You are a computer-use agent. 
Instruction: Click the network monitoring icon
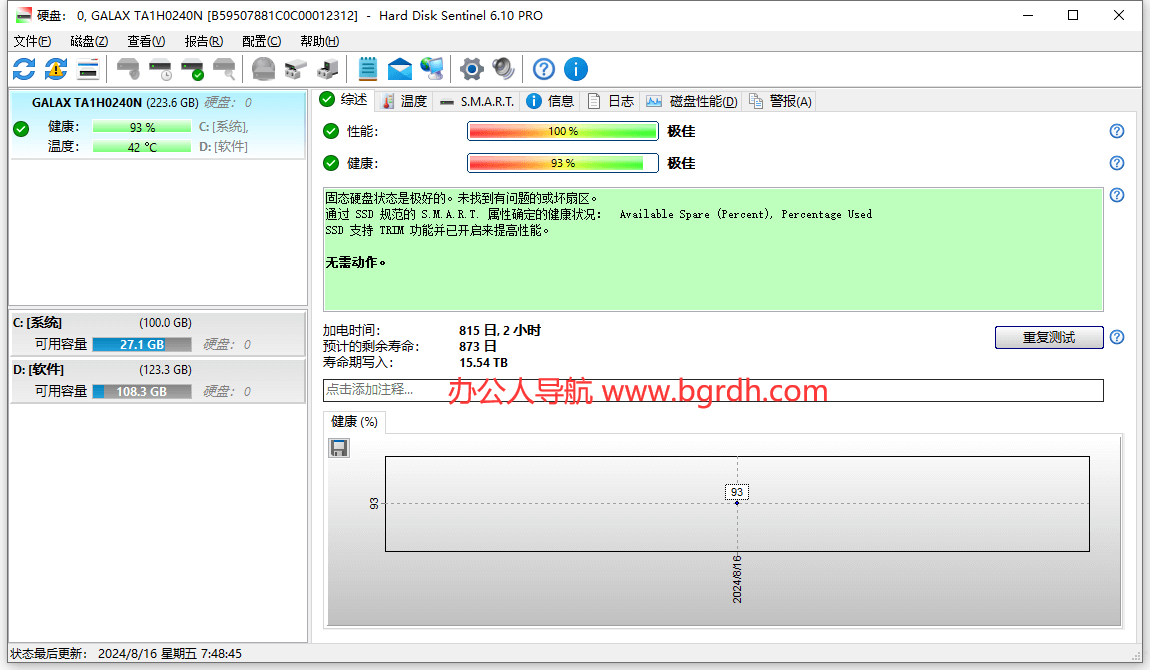click(x=432, y=69)
